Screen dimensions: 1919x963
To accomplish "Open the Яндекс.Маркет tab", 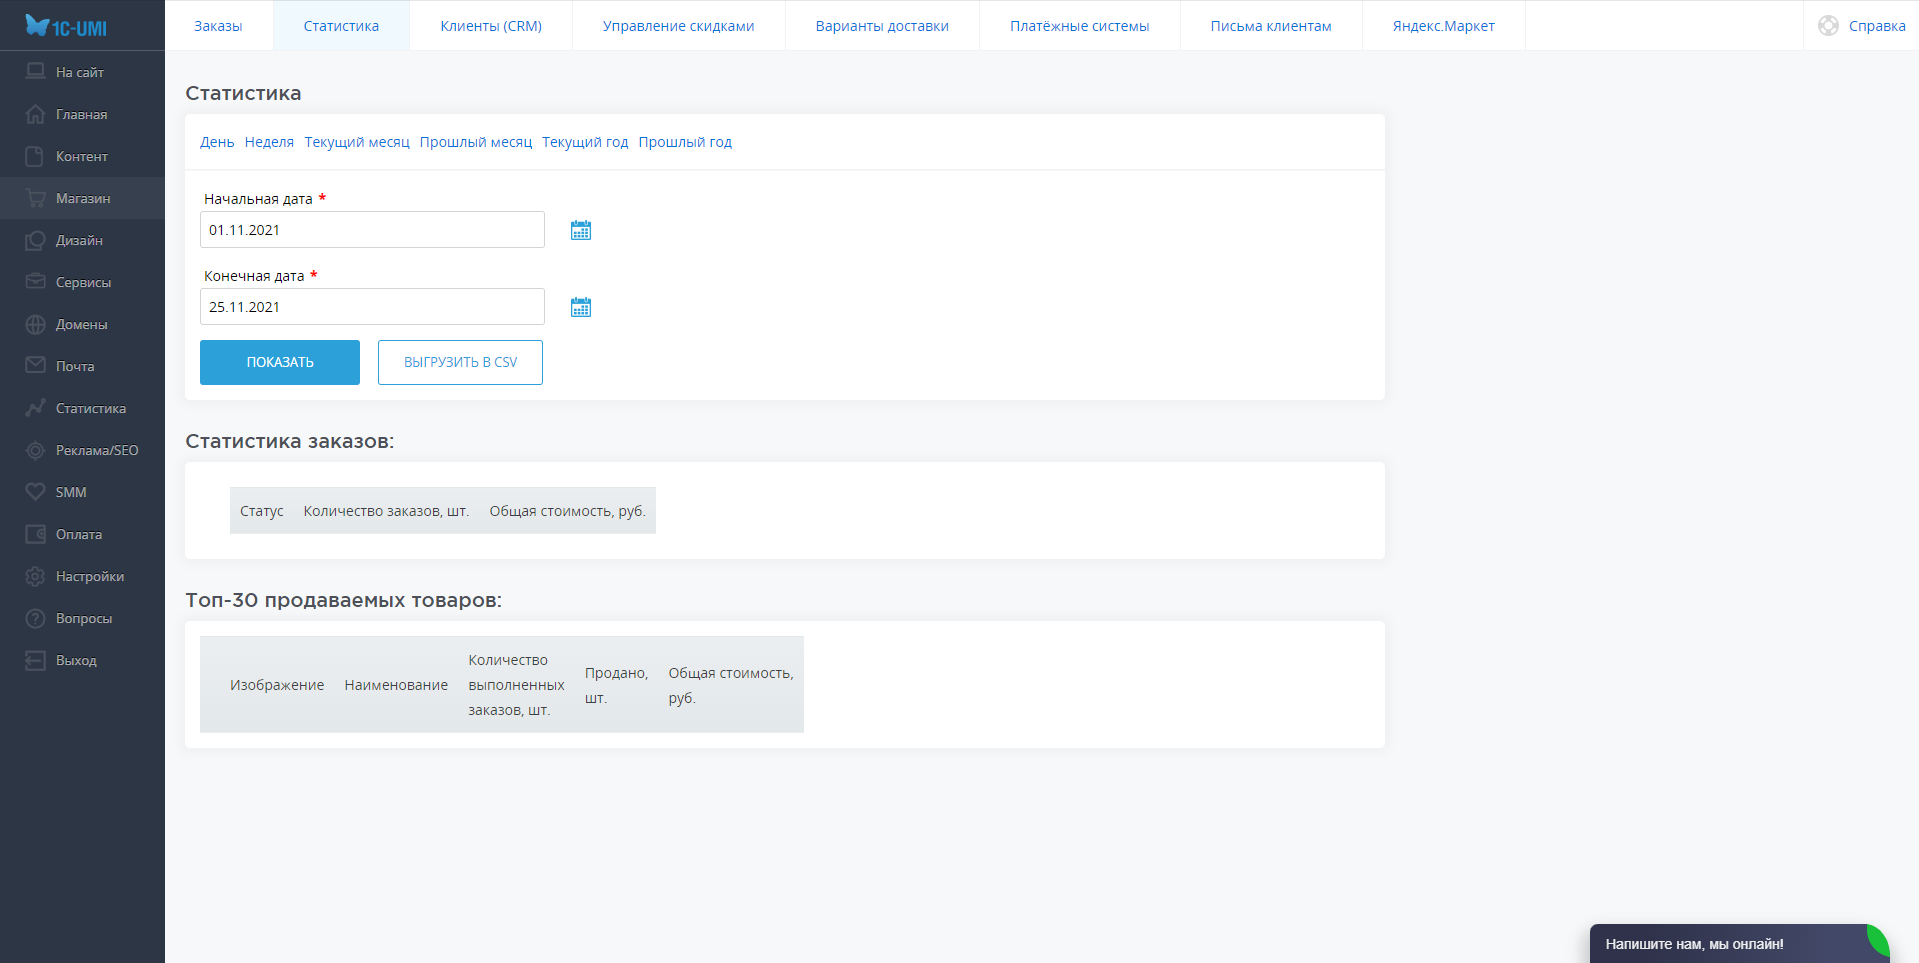I will [x=1444, y=26].
